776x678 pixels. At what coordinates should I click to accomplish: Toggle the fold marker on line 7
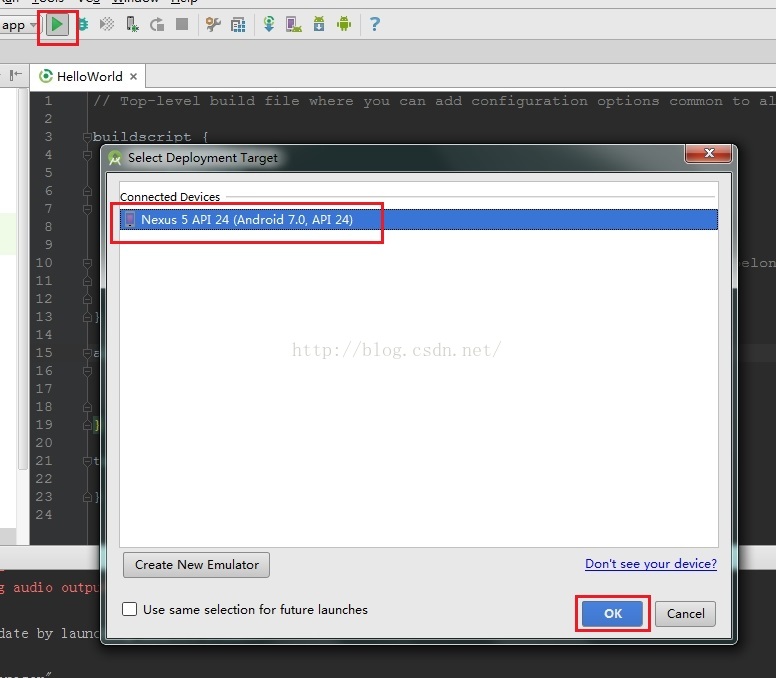pyautogui.click(x=87, y=209)
